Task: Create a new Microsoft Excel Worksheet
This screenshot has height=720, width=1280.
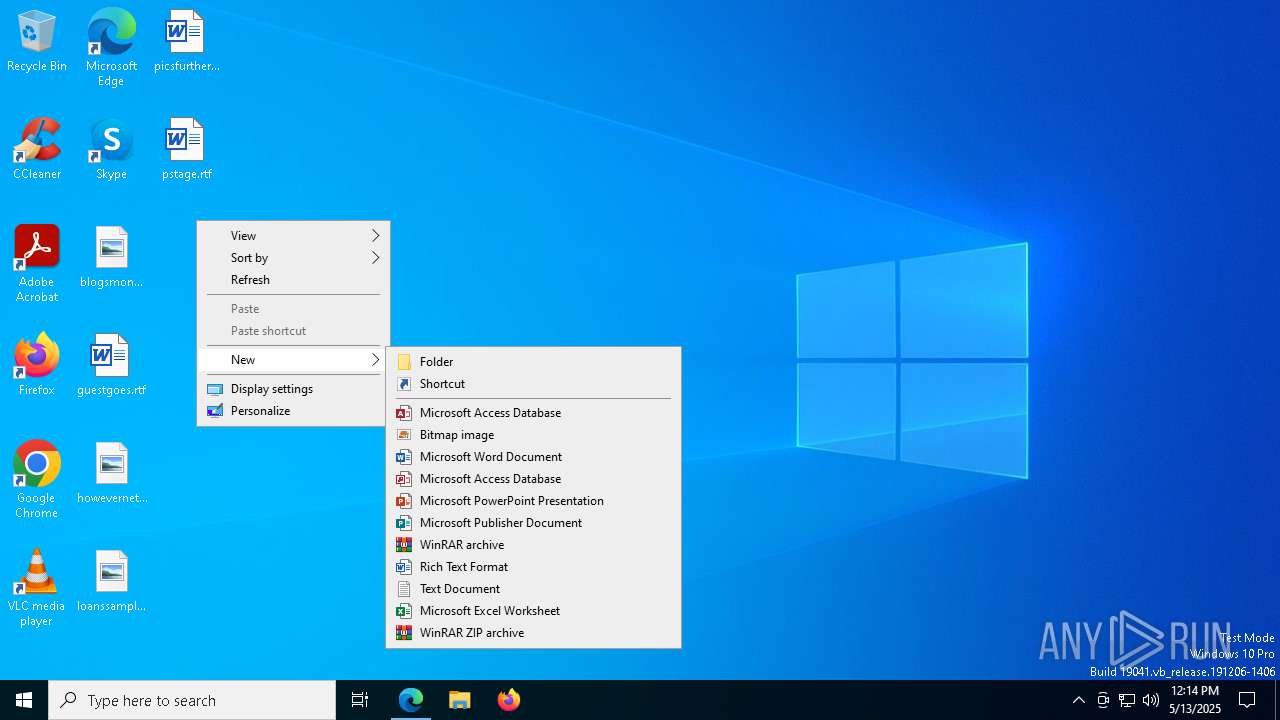Action: tap(533, 611)
